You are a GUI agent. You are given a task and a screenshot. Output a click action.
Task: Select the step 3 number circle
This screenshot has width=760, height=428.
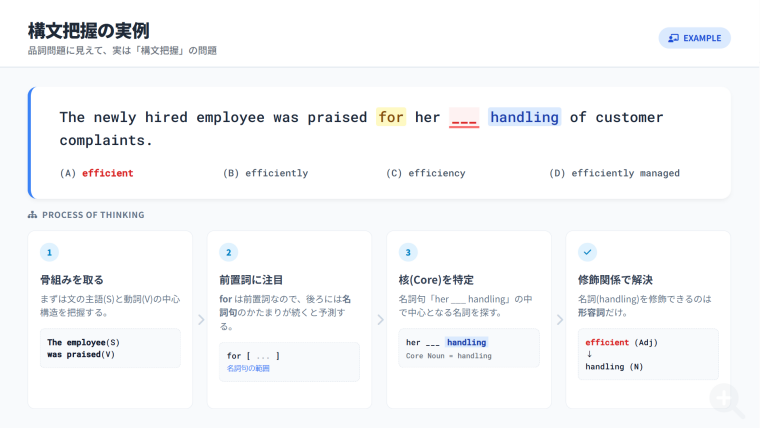tap(407, 253)
